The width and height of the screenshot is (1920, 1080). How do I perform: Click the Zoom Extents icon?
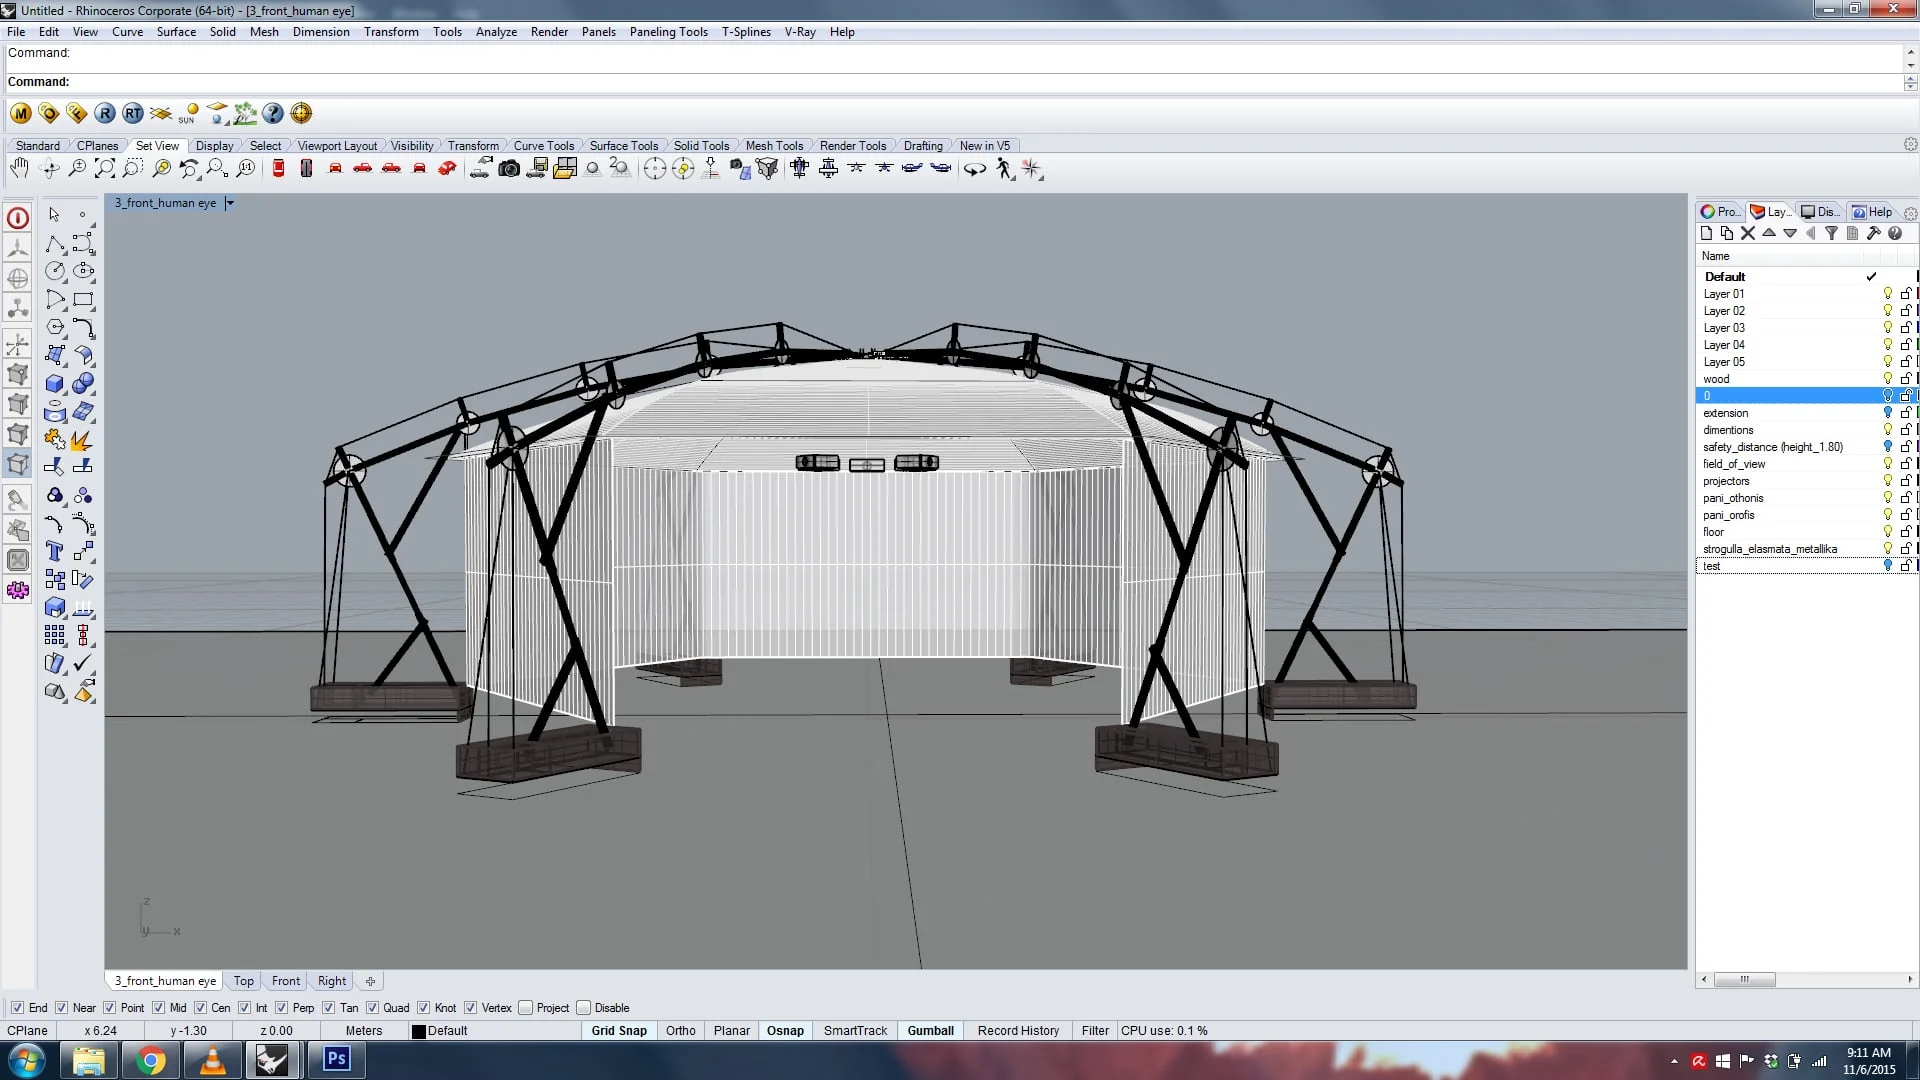[x=105, y=169]
